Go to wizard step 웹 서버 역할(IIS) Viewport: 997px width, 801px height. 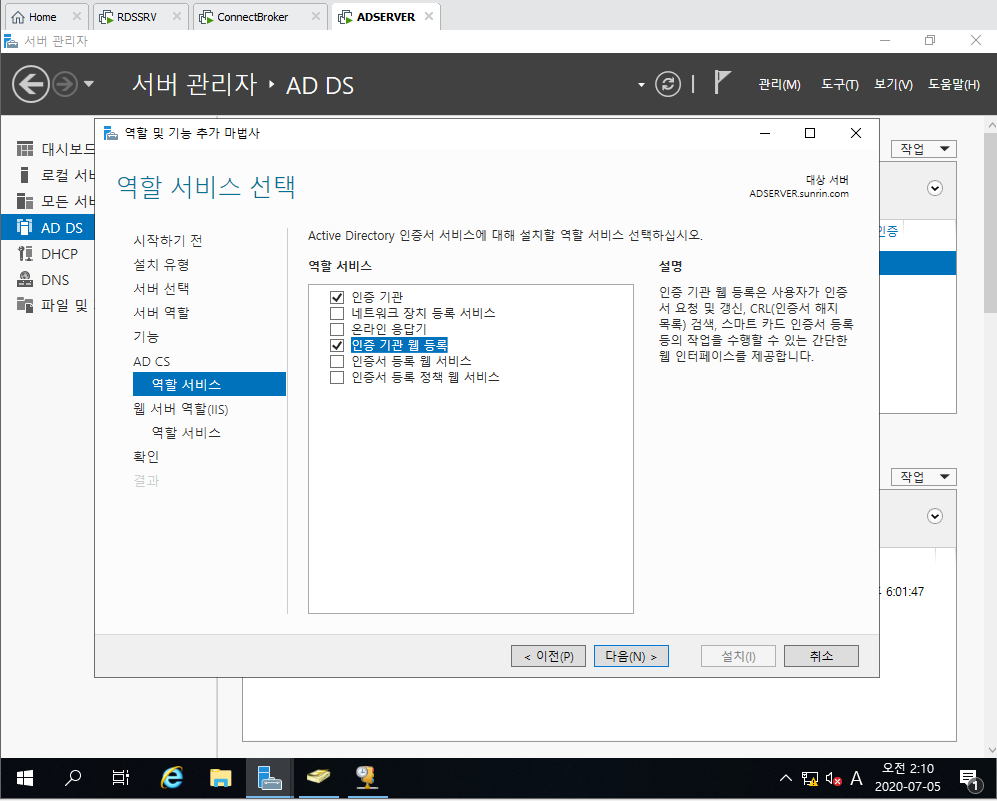point(181,409)
